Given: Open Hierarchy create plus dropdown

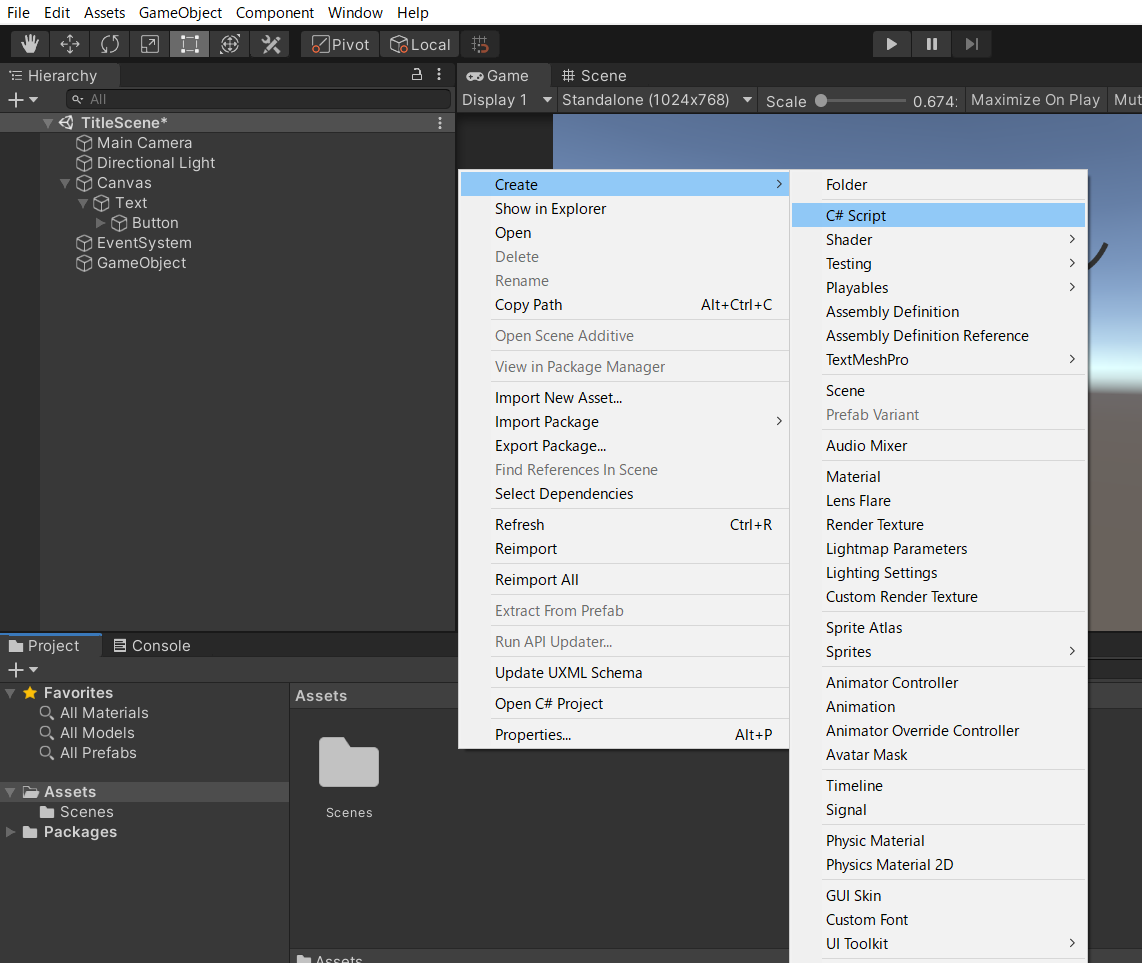Looking at the screenshot, I should click(x=23, y=100).
